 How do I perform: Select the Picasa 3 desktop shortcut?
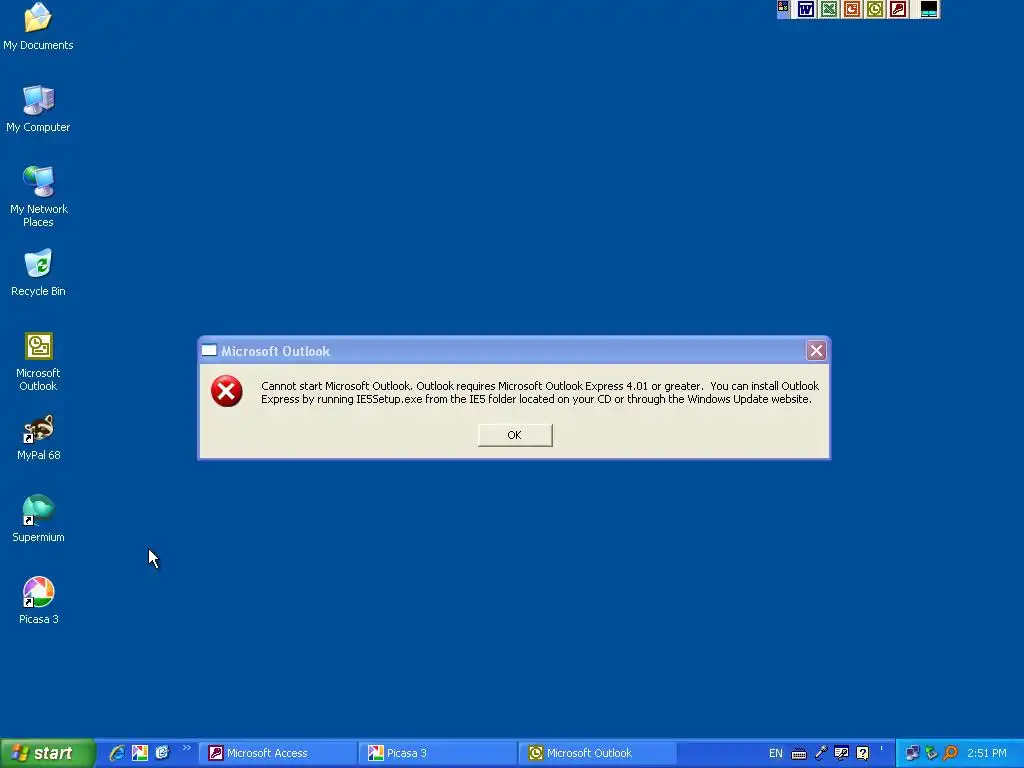[38, 601]
